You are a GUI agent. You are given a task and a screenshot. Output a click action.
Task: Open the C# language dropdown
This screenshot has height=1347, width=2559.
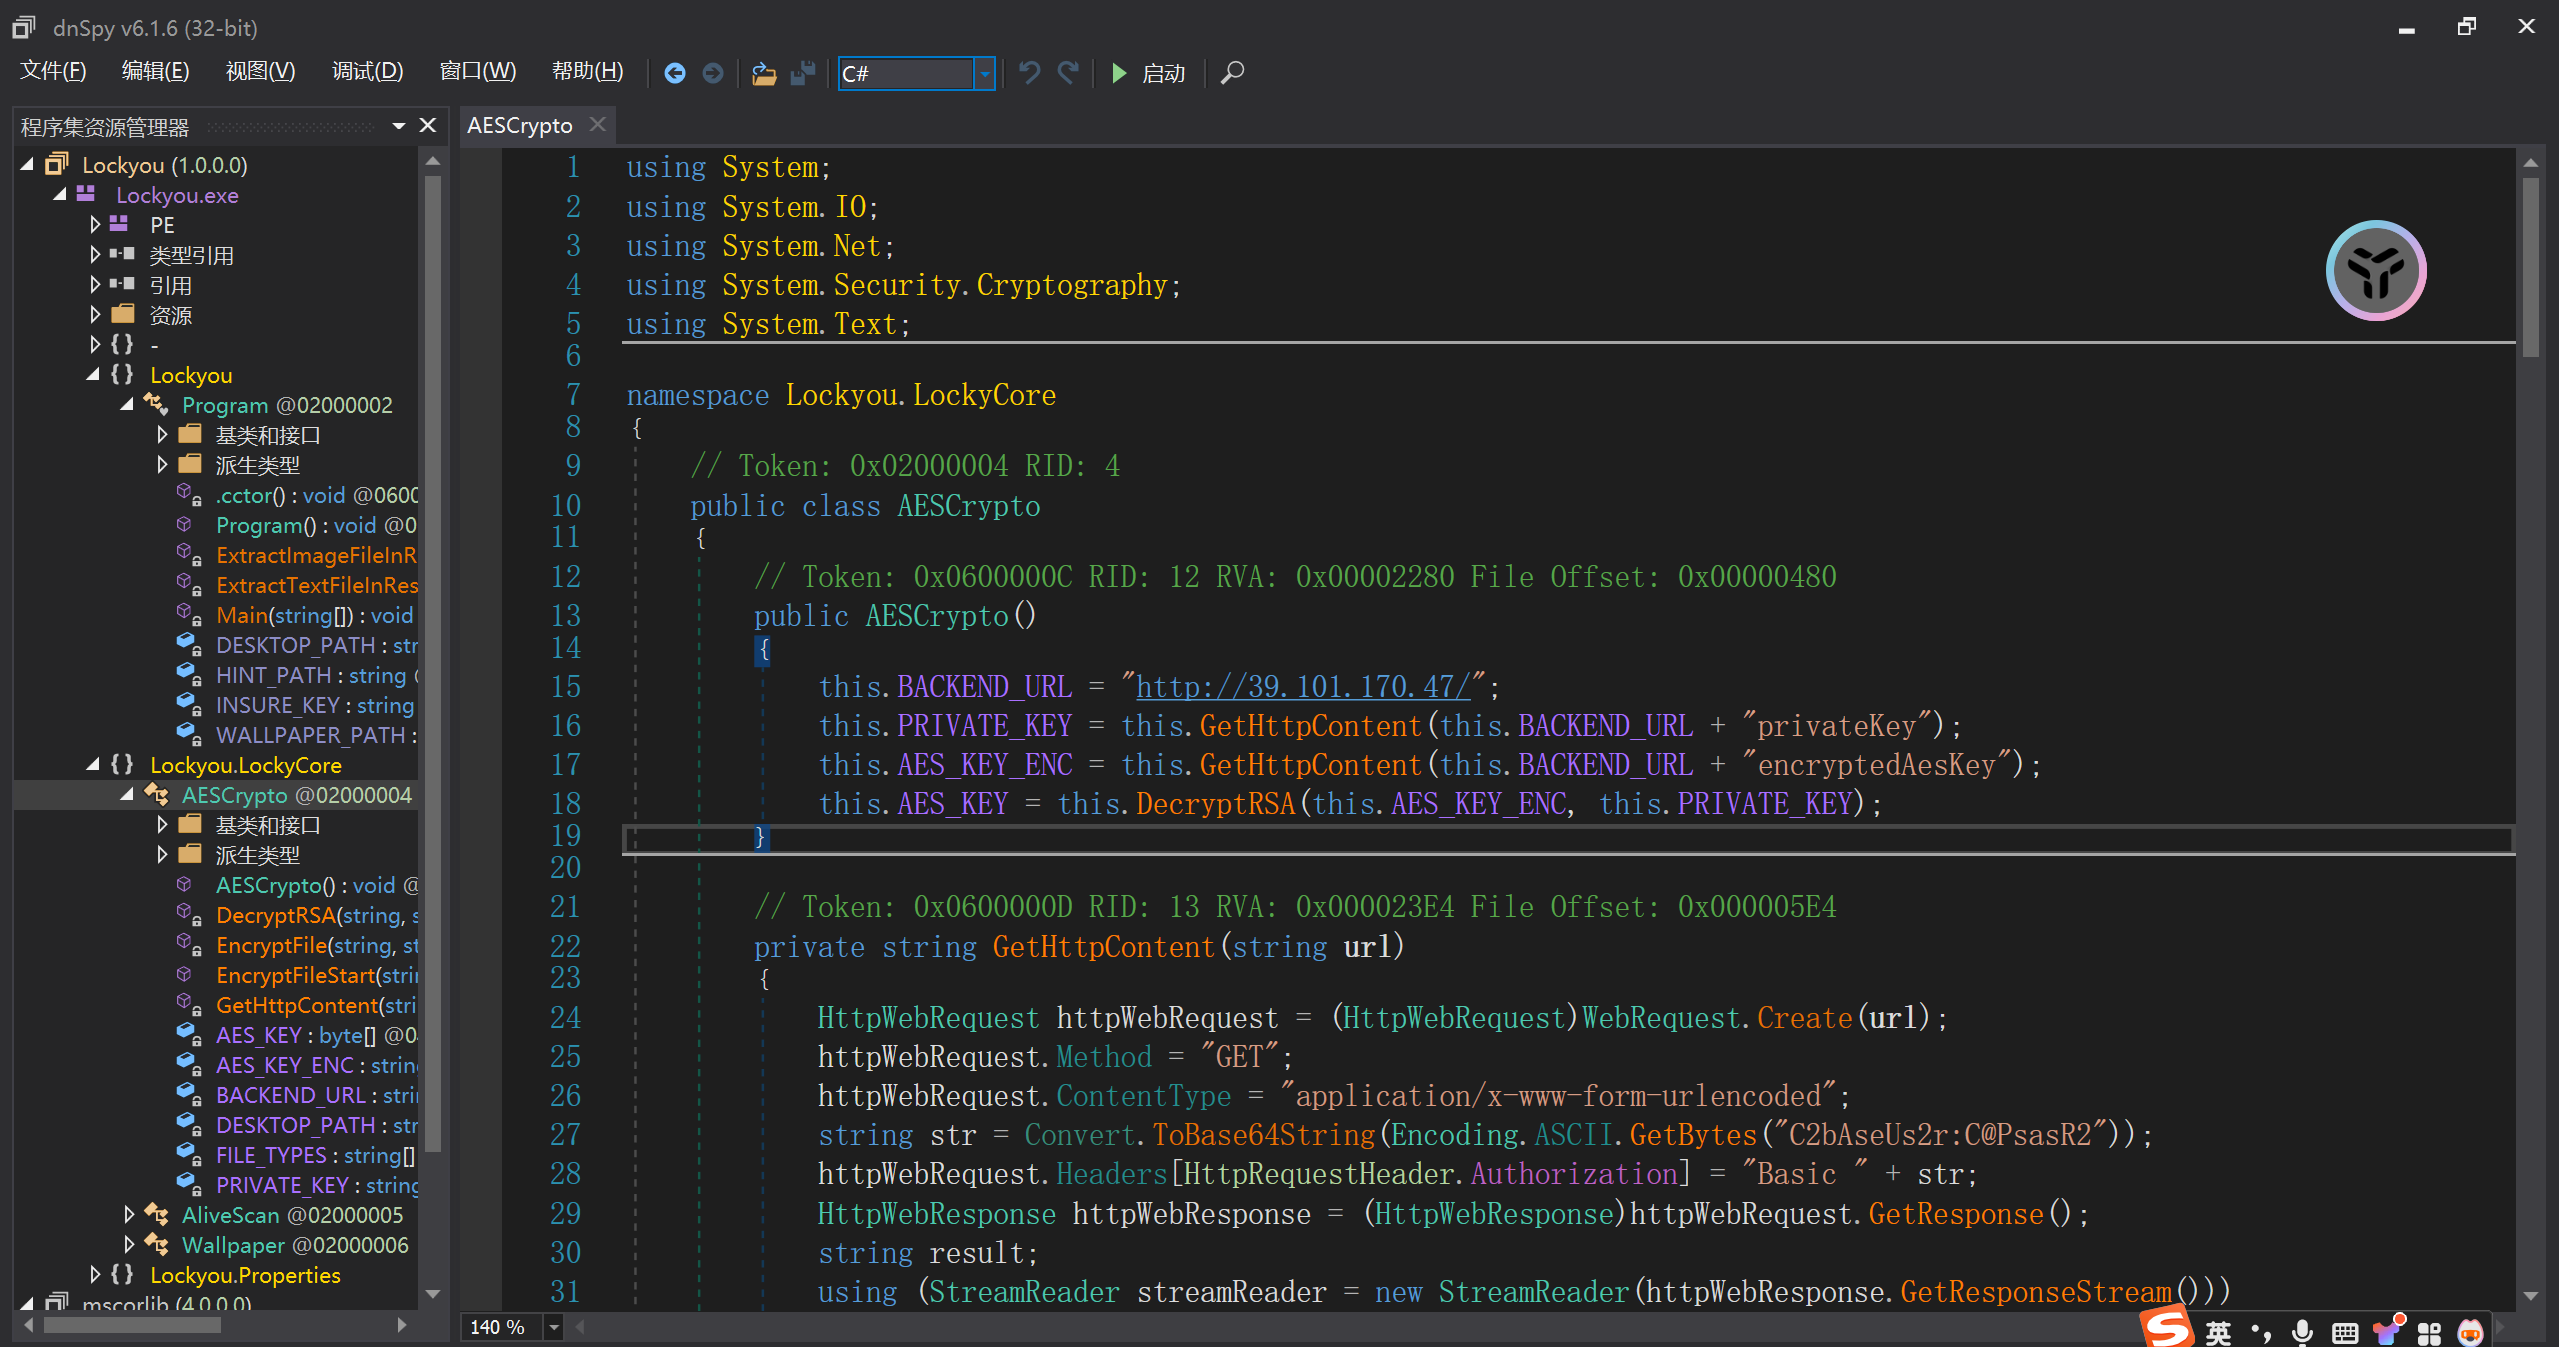(985, 73)
